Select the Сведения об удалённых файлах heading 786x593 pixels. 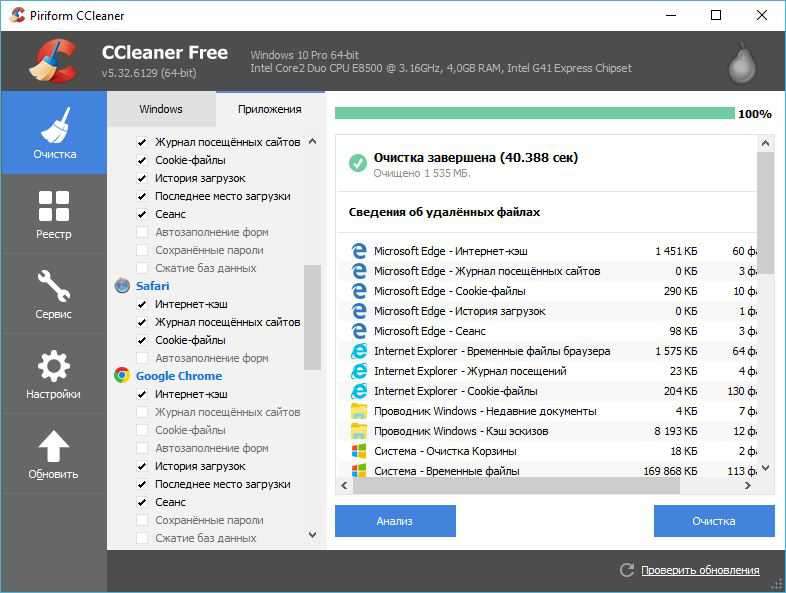tap(444, 212)
